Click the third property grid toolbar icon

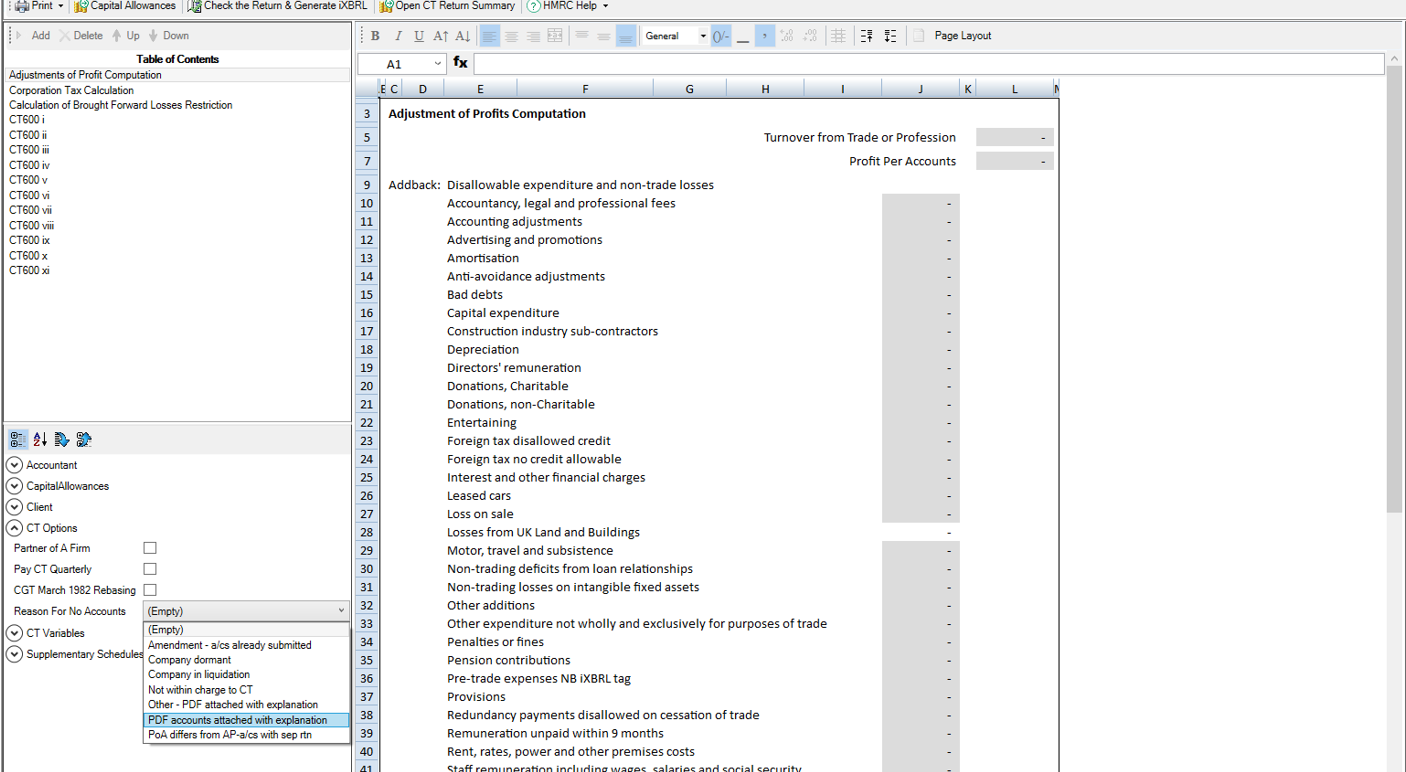click(x=62, y=439)
